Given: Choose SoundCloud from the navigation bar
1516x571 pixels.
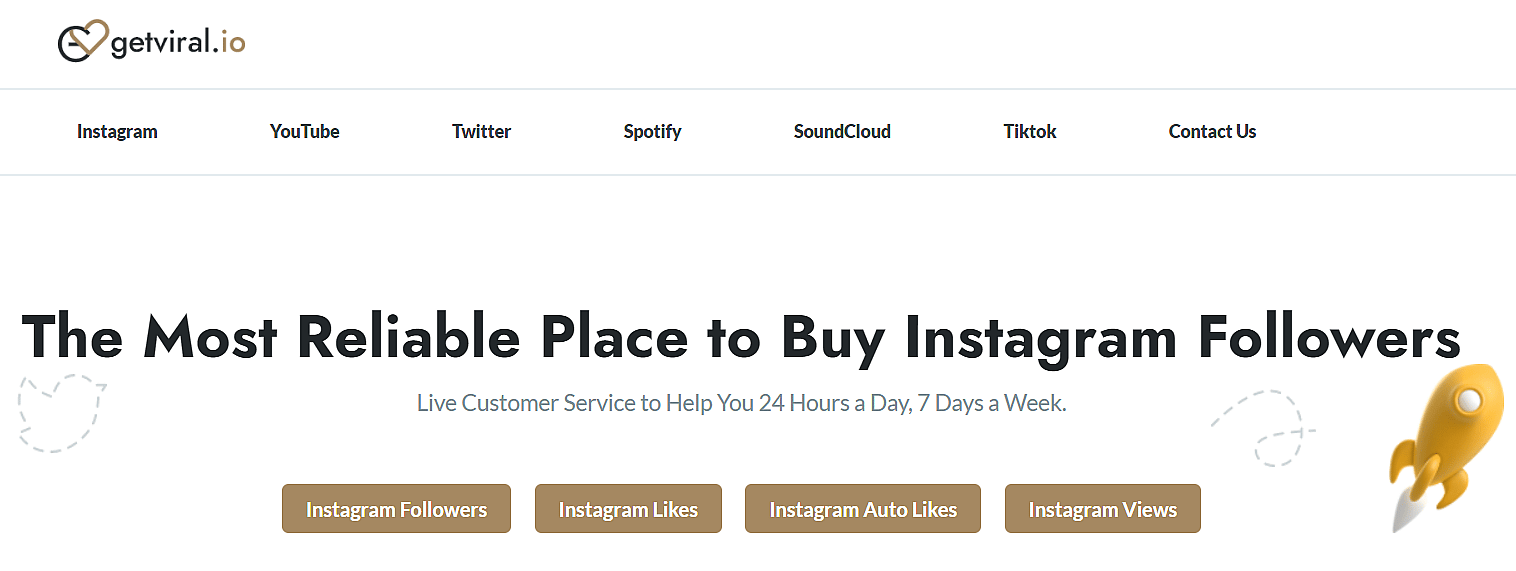Looking at the screenshot, I should 842,132.
